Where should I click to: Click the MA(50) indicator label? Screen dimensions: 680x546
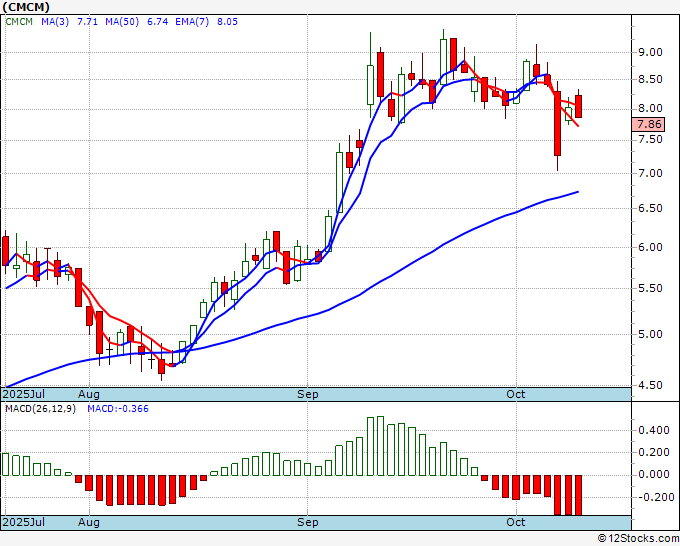tap(122, 22)
